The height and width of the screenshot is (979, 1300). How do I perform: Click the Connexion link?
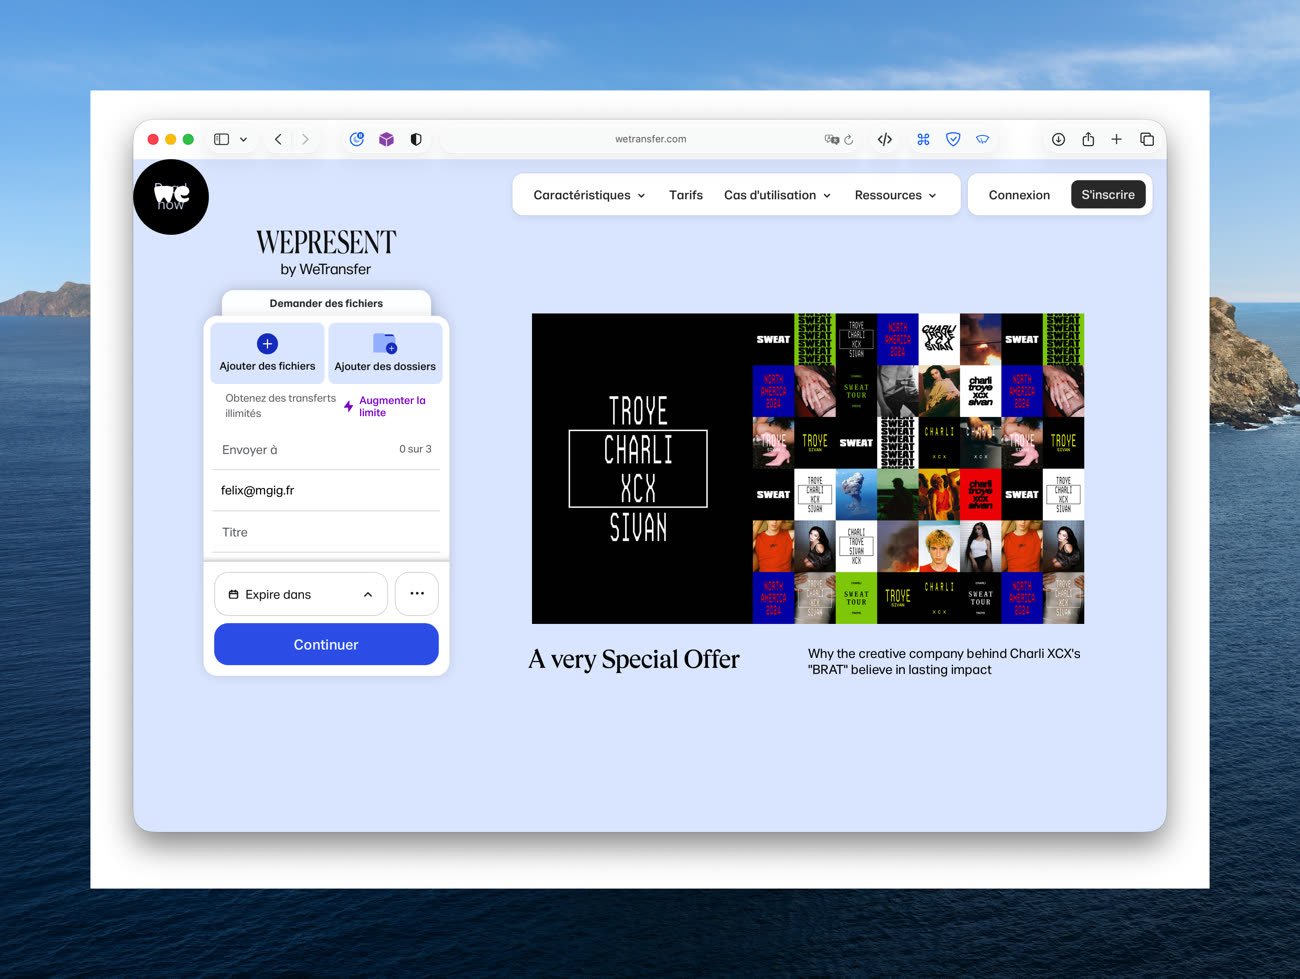tap(1019, 195)
